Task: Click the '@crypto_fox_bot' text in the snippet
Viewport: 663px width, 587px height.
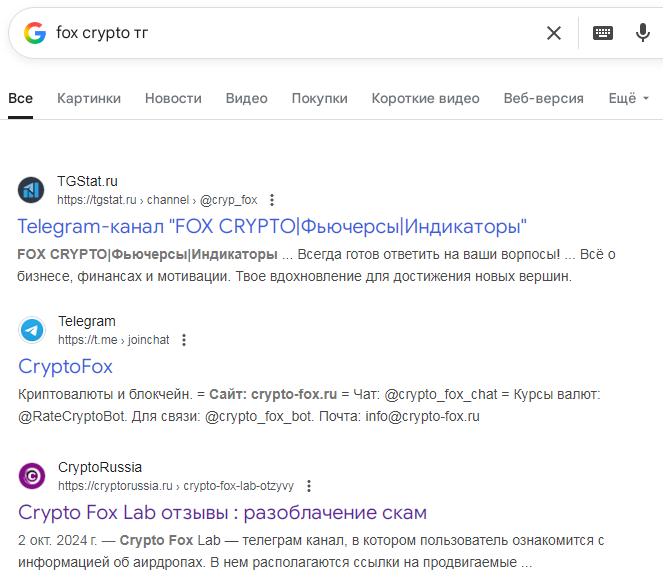Action: pyautogui.click(x=259, y=416)
